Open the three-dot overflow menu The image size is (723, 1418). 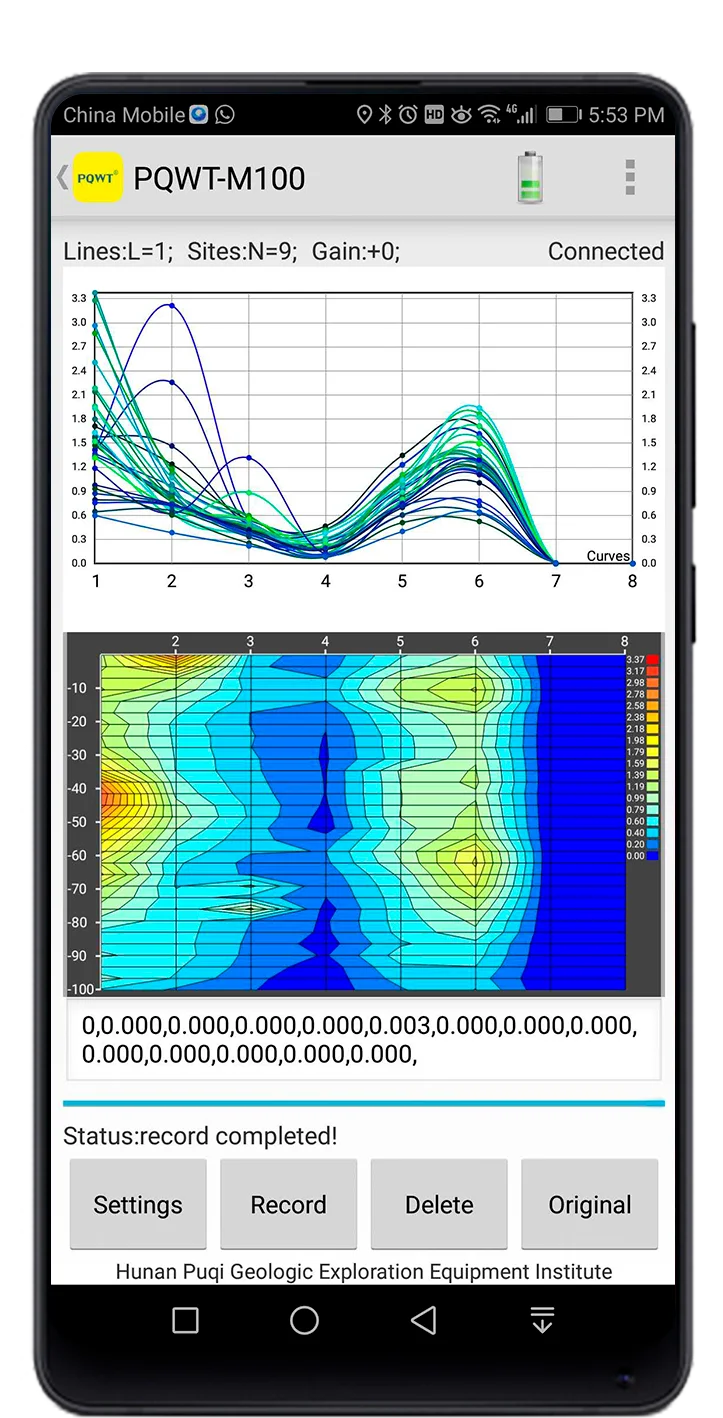(x=629, y=177)
